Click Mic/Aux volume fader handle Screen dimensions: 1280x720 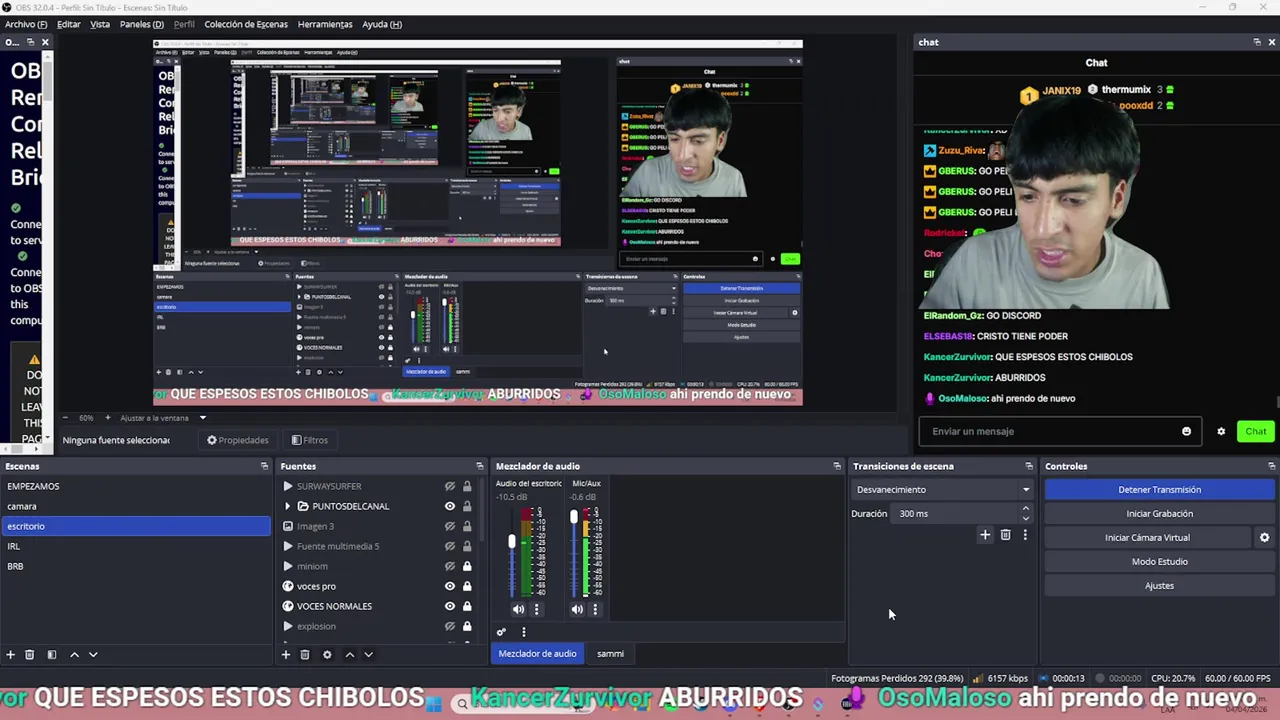click(574, 517)
